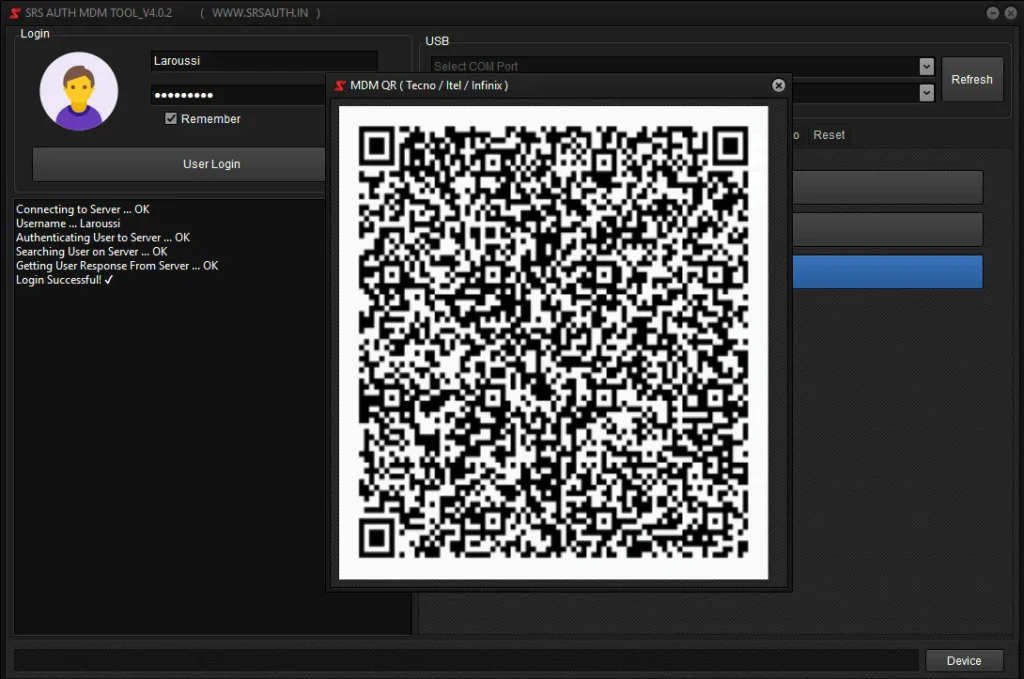This screenshot has width=1024, height=679.
Task: Click the 'Connecting to Server ... OK' line
Action: [x=83, y=210]
